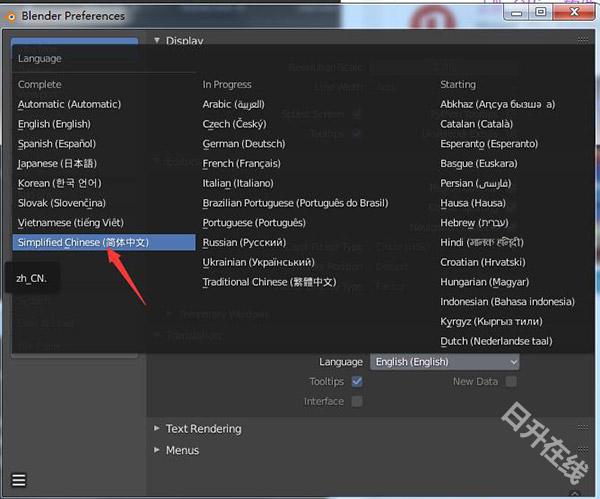This screenshot has width=600, height=499.
Task: Select Hausa (Hausa)
Action: pos(473,203)
